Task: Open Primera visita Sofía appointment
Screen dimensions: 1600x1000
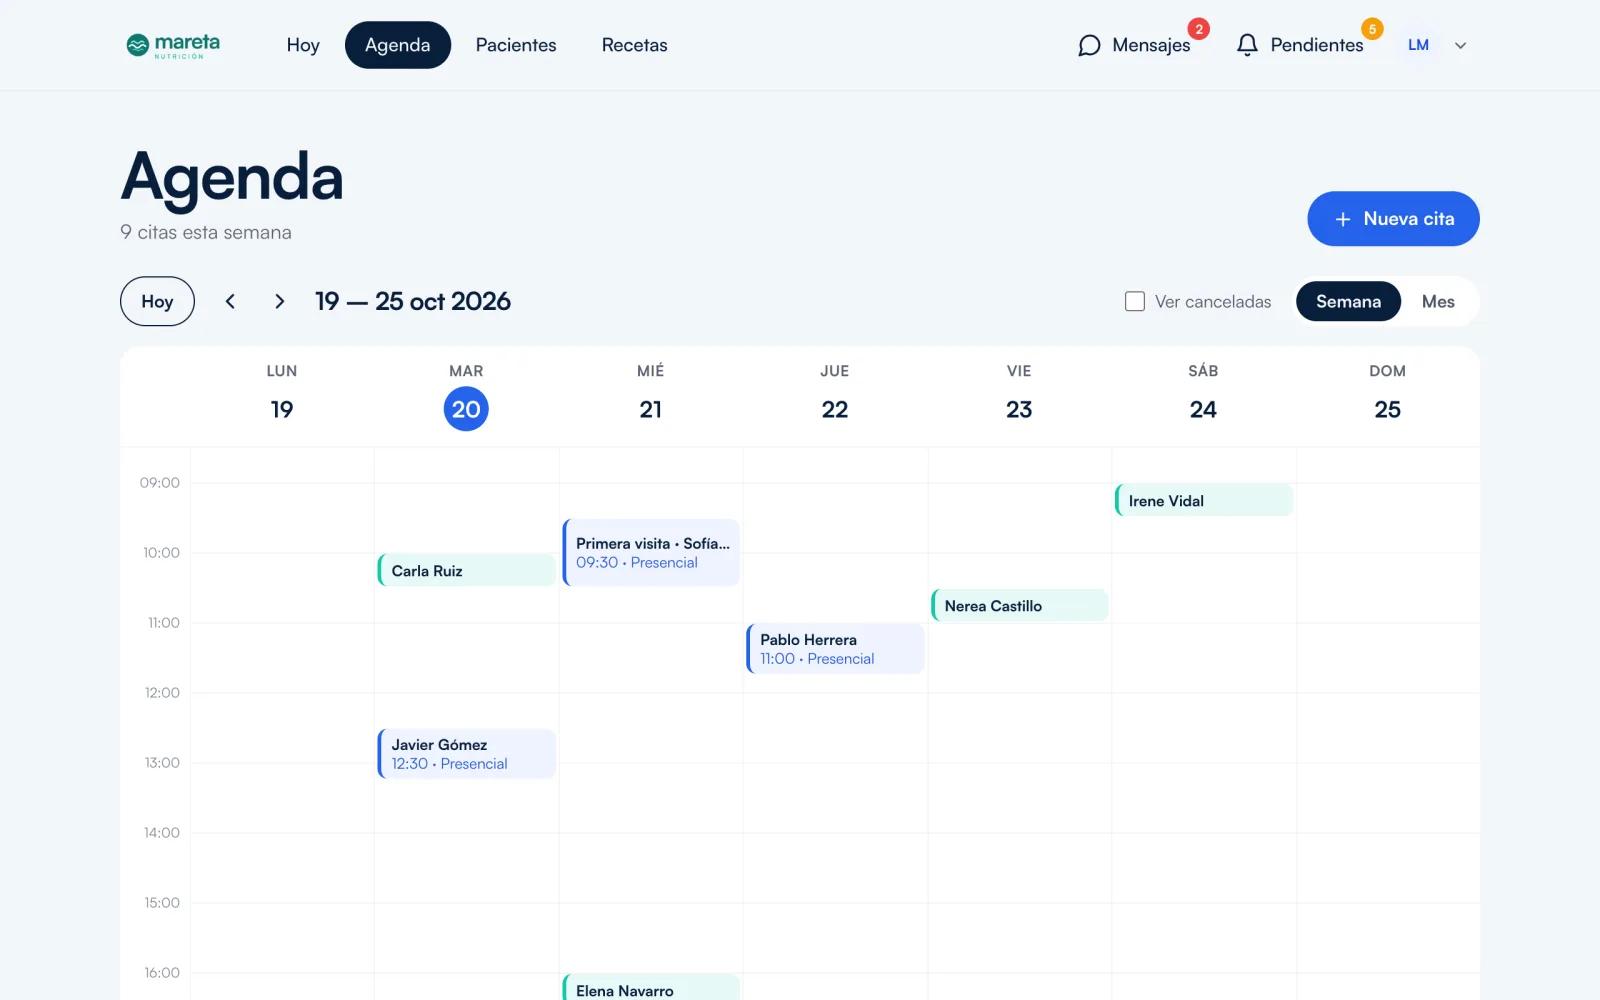Action: (x=651, y=552)
